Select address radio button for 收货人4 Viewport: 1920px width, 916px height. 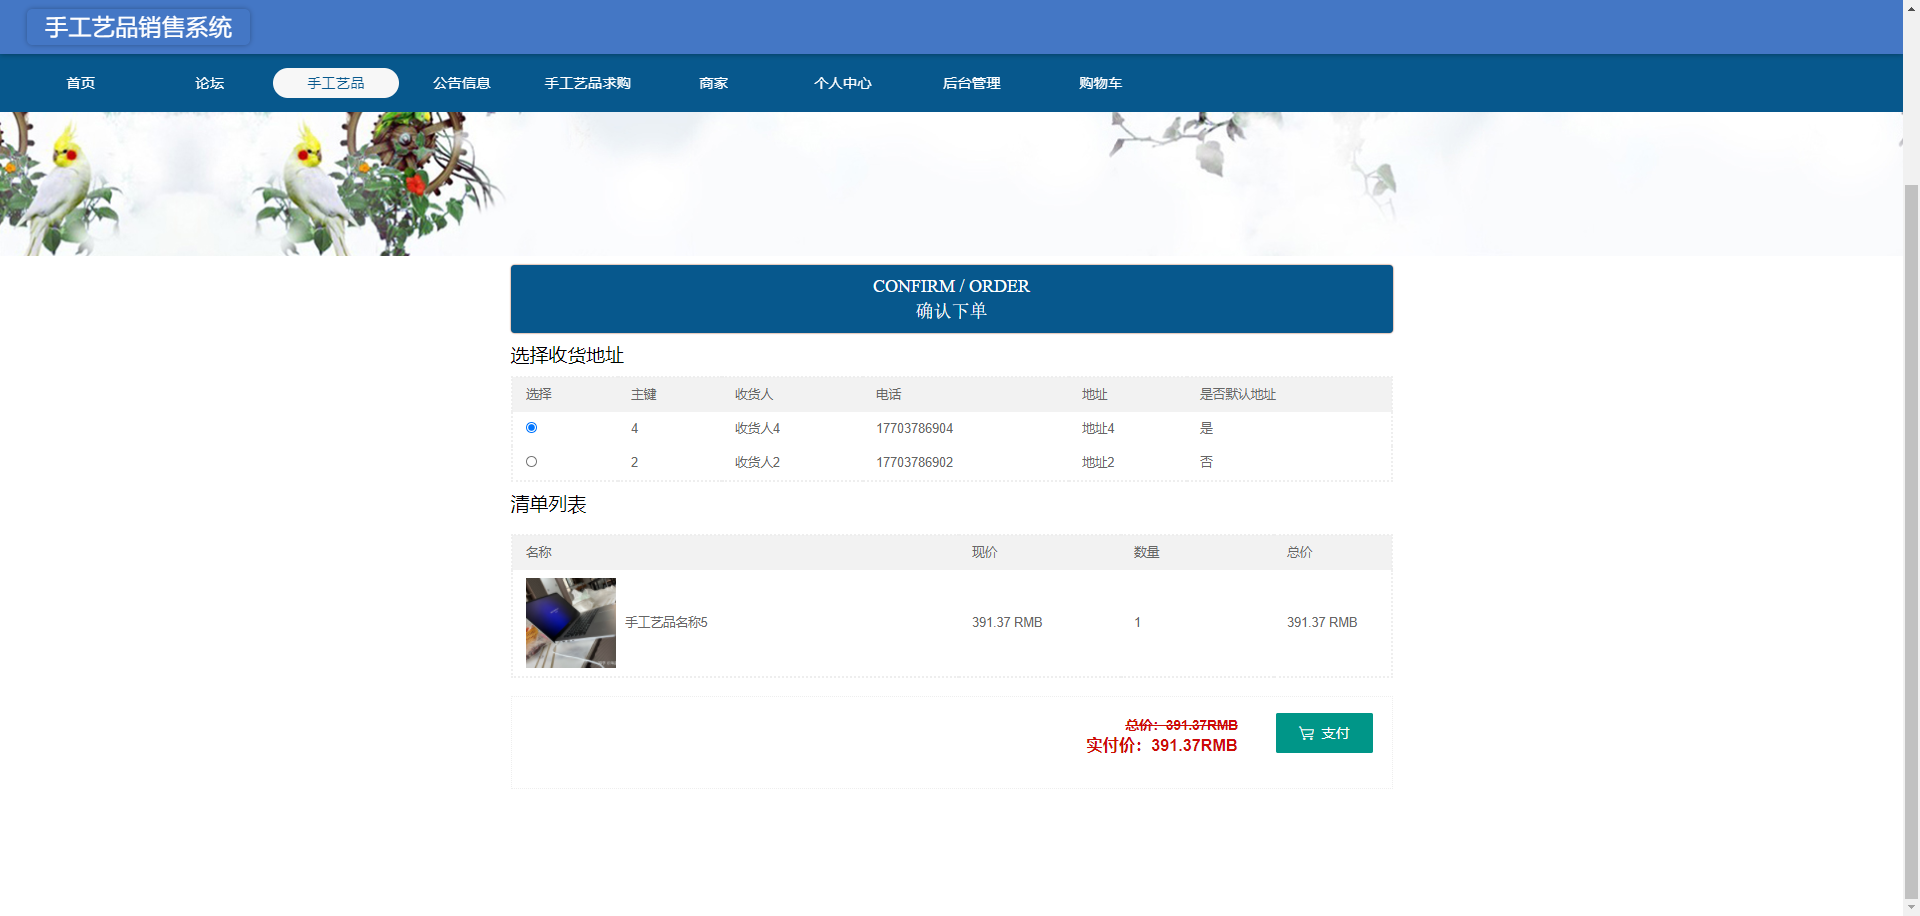coord(531,428)
